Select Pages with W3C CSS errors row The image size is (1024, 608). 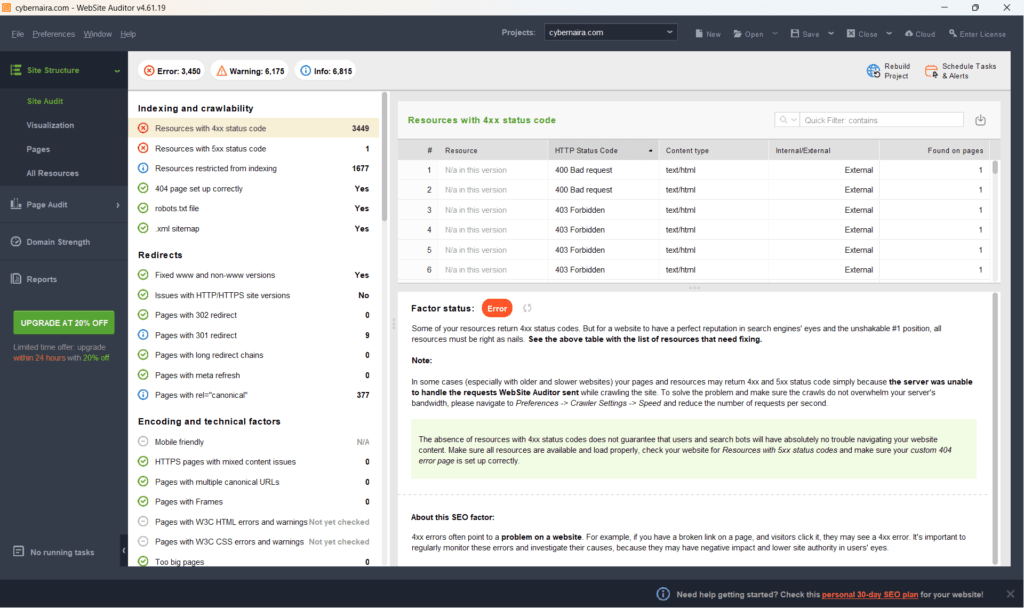[254, 541]
